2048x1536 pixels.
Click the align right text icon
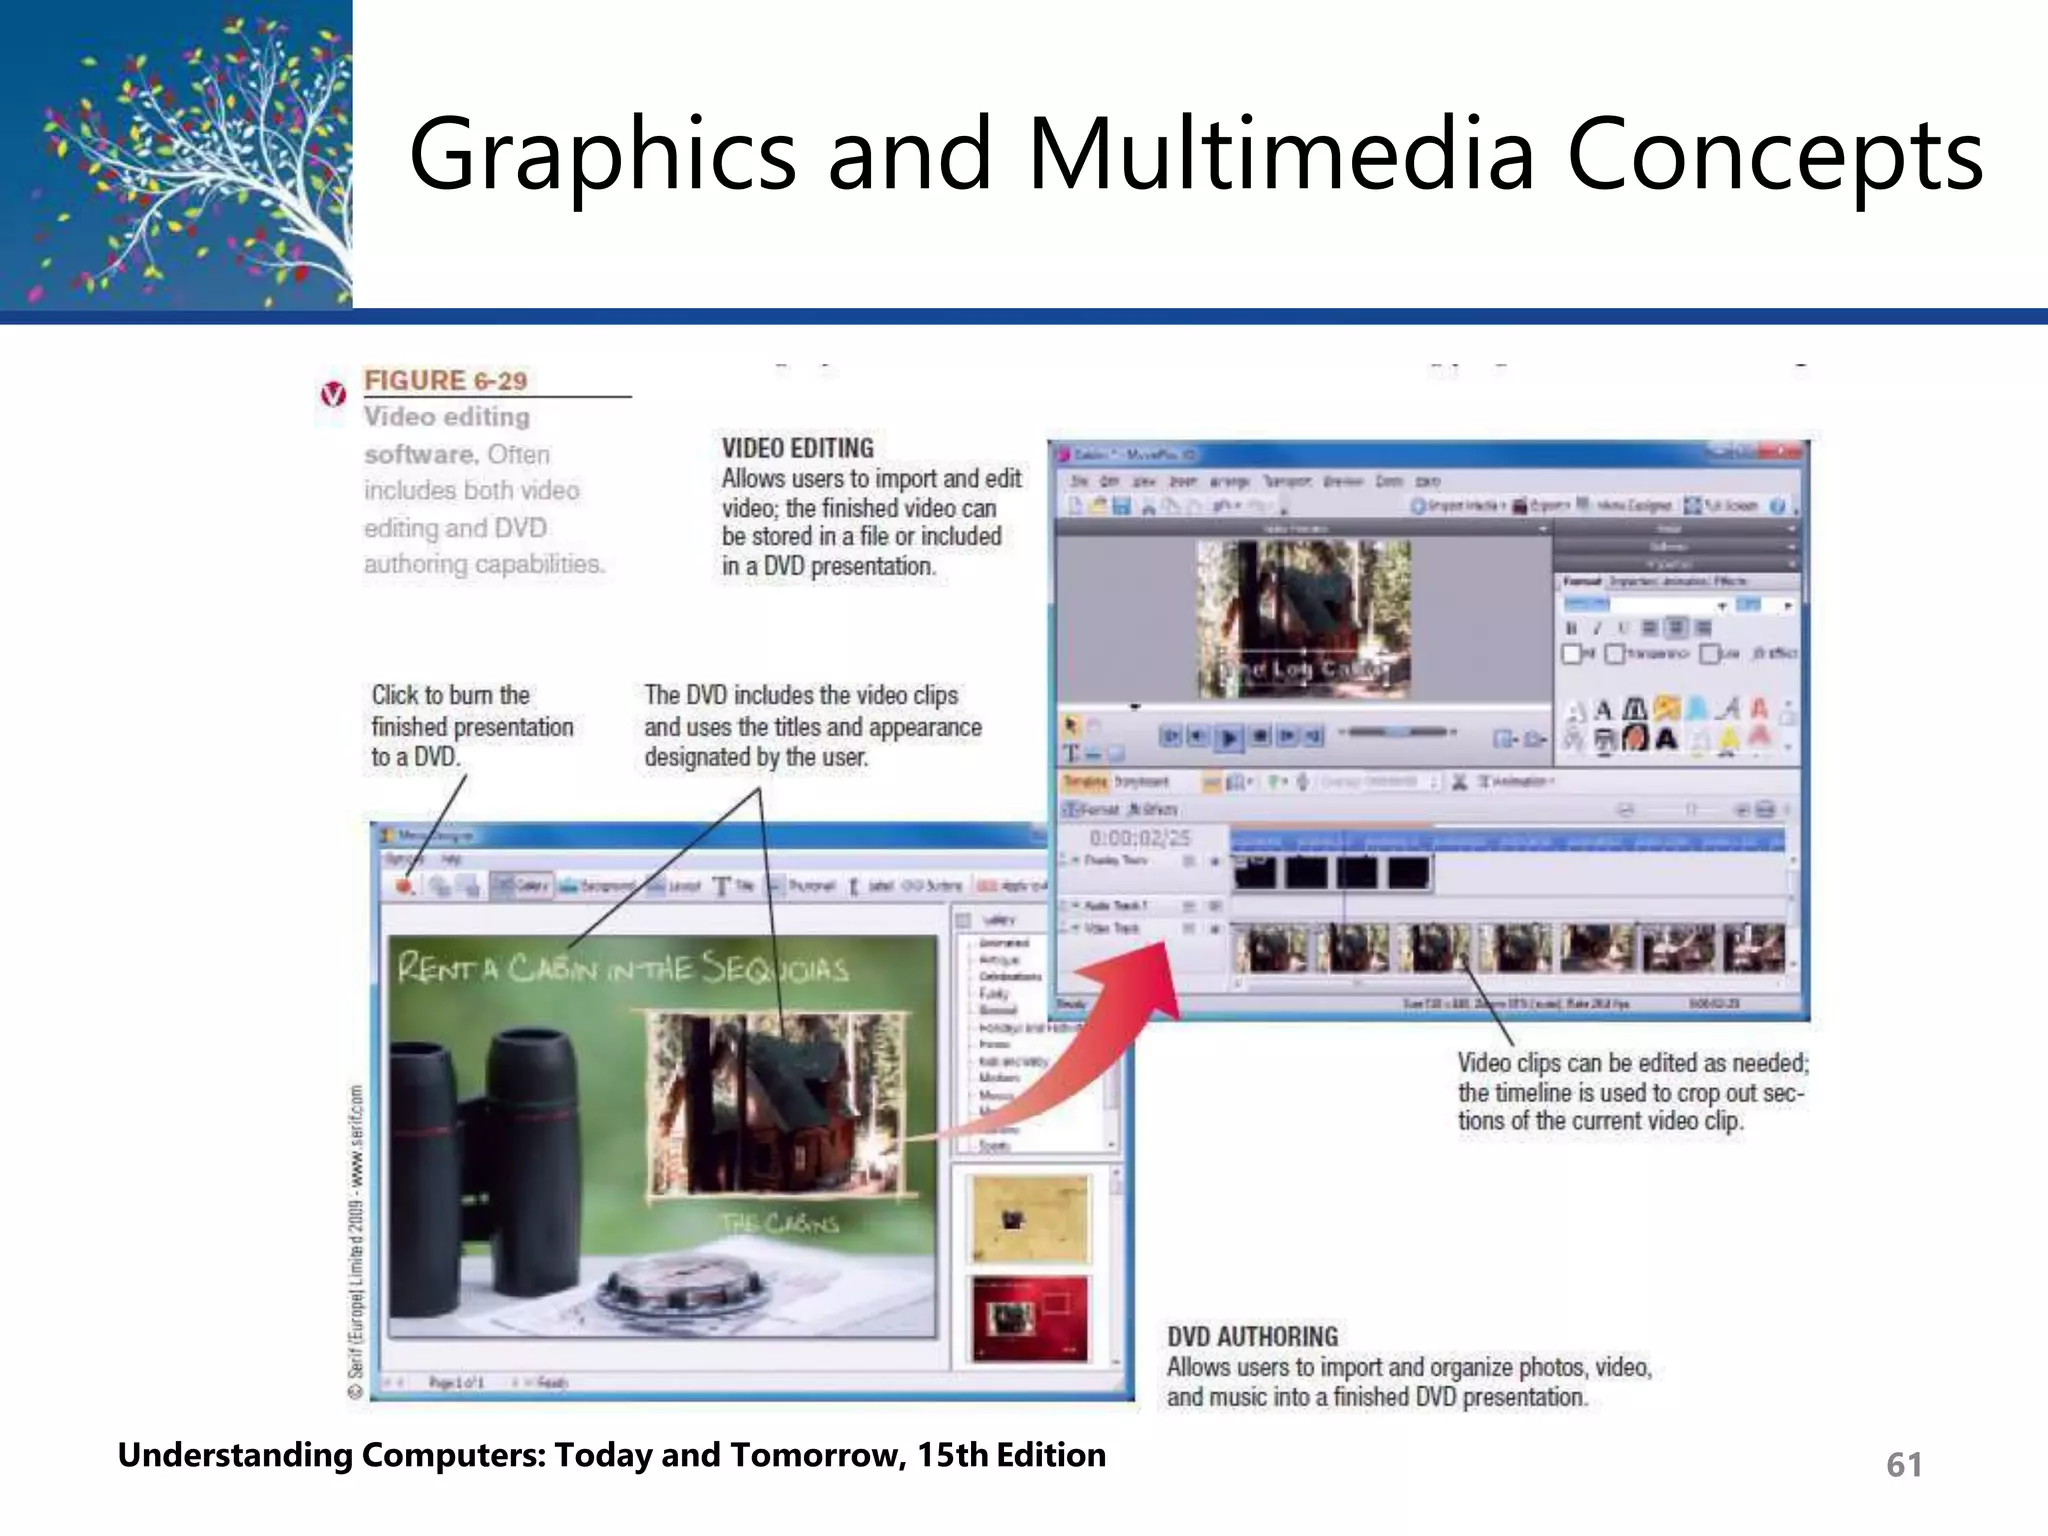(x=1703, y=628)
